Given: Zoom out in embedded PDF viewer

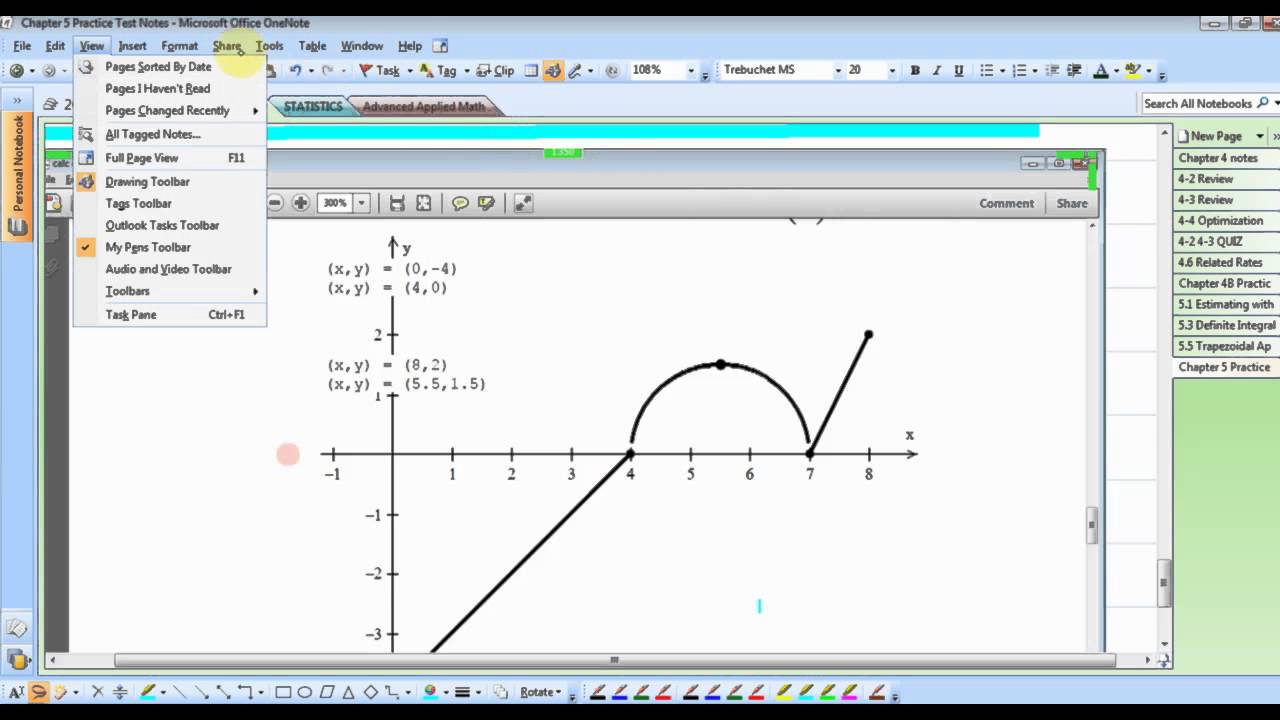Looking at the screenshot, I should coord(274,203).
